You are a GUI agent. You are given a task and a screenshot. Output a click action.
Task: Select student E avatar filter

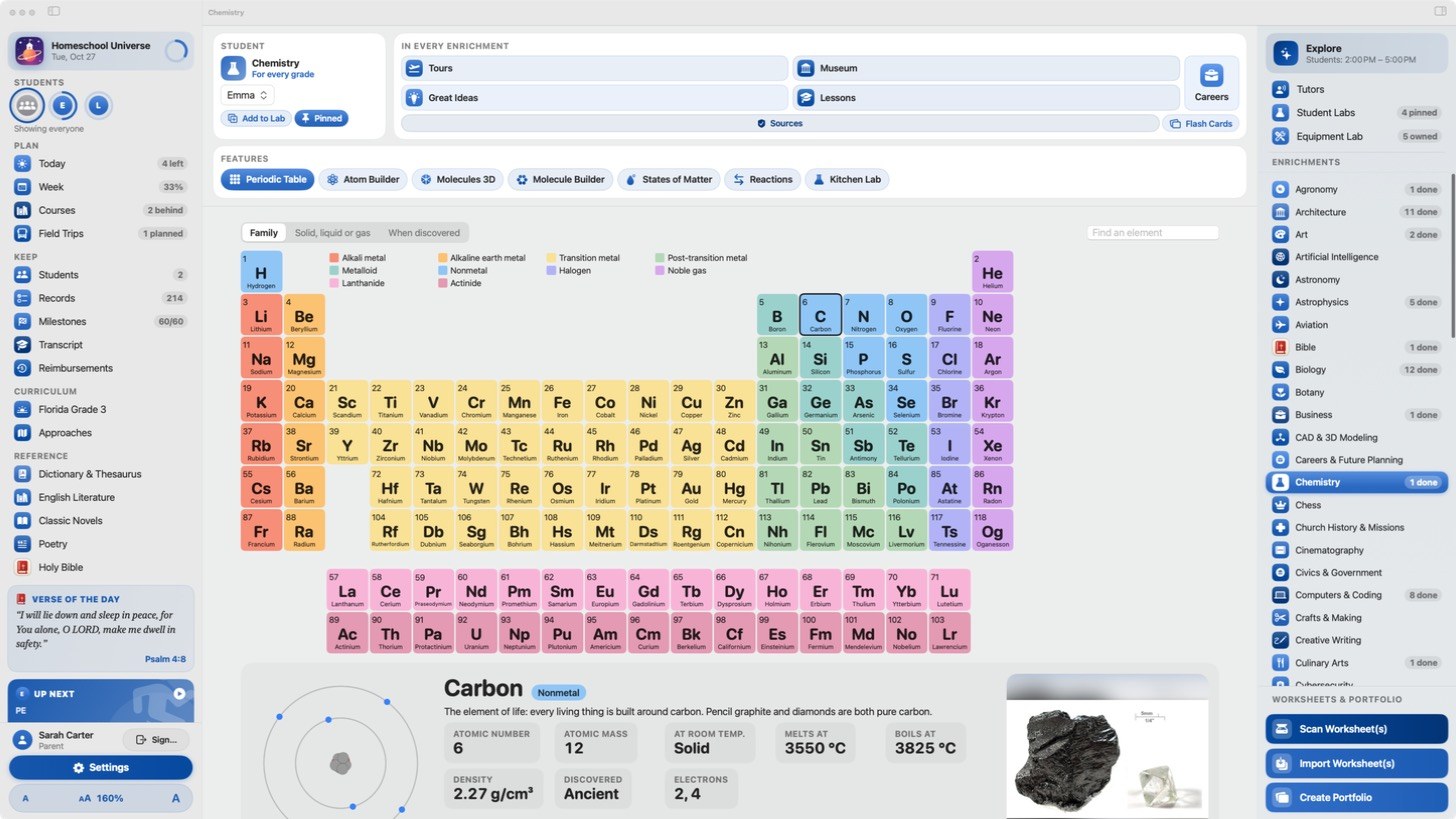pyautogui.click(x=64, y=105)
